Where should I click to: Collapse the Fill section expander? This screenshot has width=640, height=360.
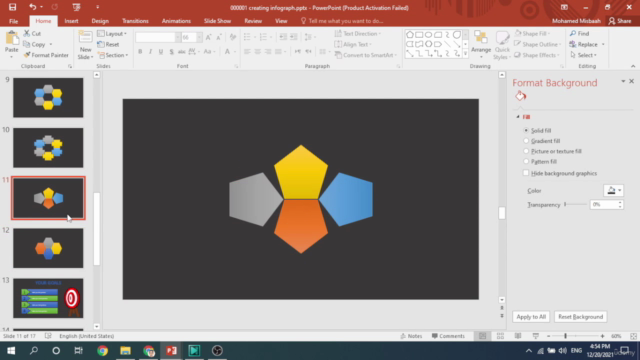pyautogui.click(x=518, y=117)
